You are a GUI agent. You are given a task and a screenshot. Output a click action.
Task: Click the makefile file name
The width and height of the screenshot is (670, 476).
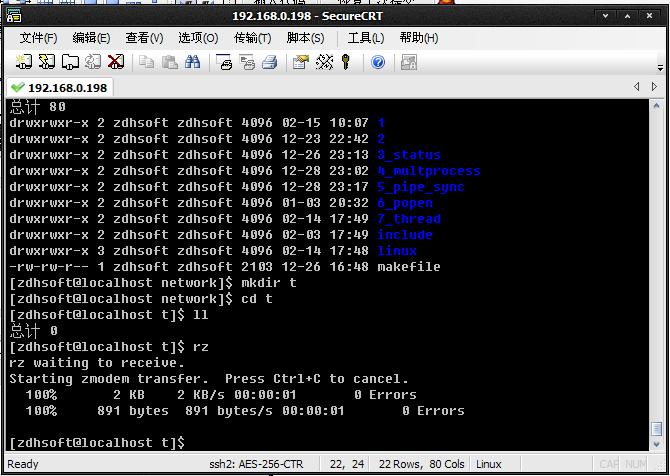408,267
